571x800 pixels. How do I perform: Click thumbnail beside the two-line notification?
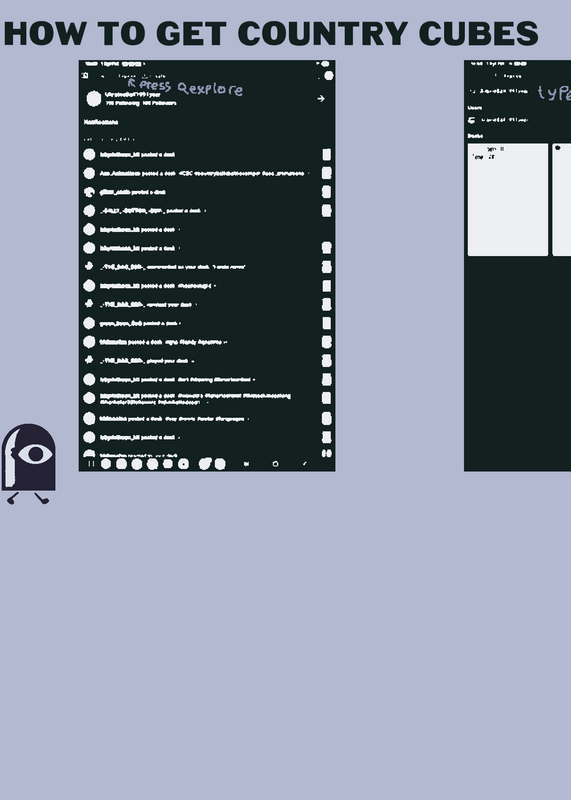[327, 398]
